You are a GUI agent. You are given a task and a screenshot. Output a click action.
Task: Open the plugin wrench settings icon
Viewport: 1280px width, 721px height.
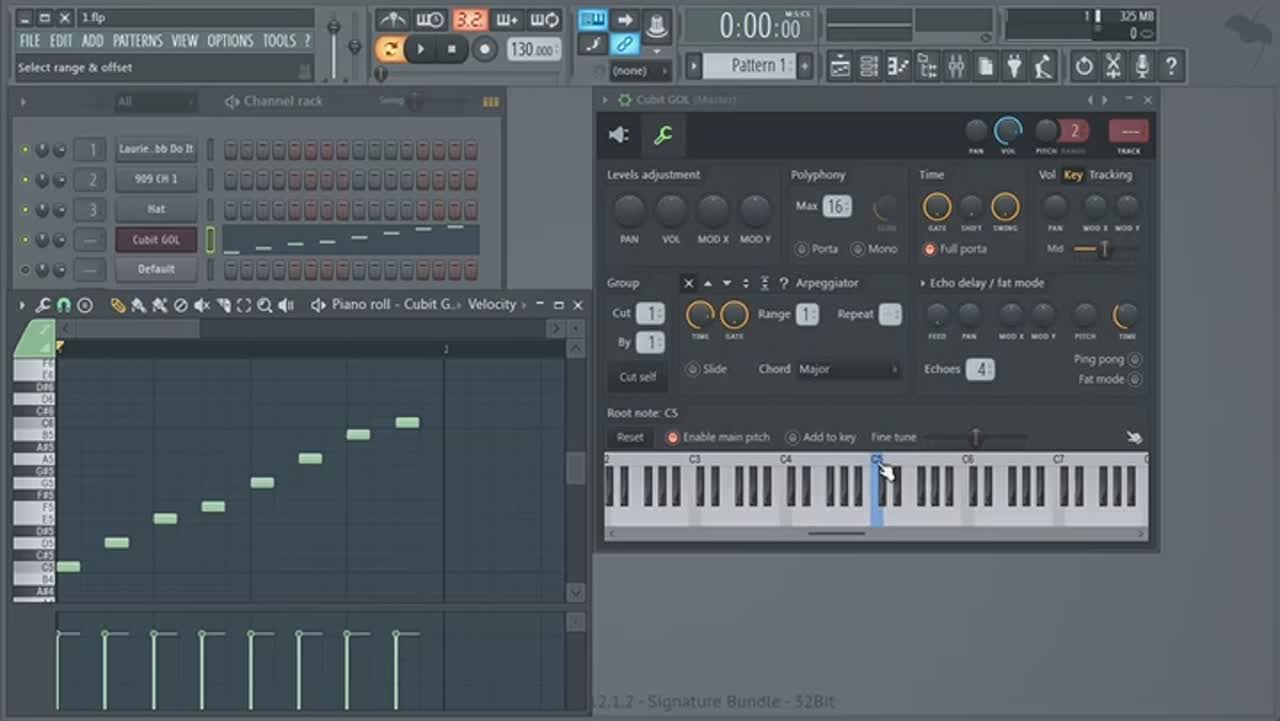point(662,135)
